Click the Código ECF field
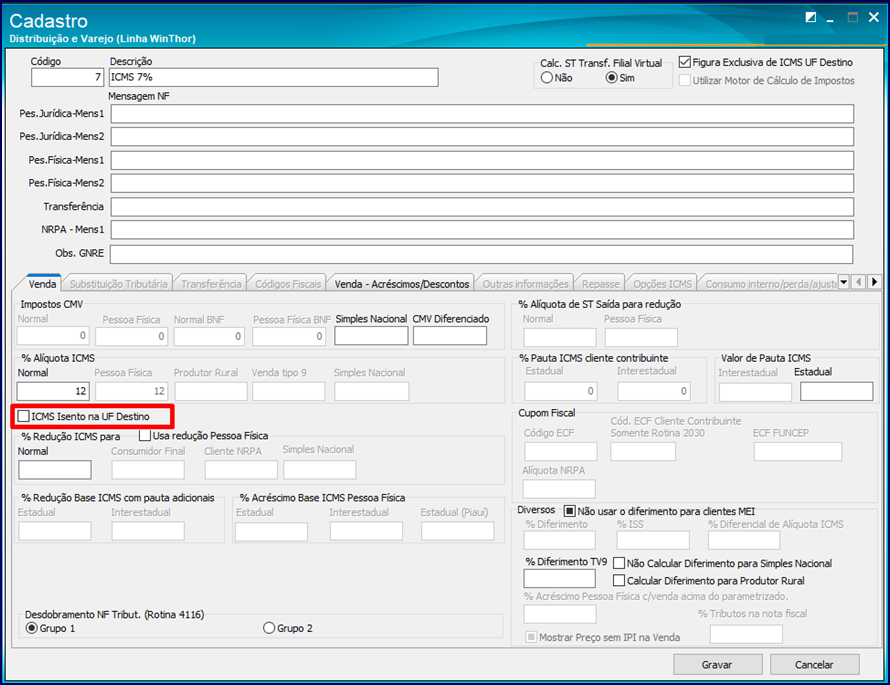890x685 pixels. click(561, 452)
